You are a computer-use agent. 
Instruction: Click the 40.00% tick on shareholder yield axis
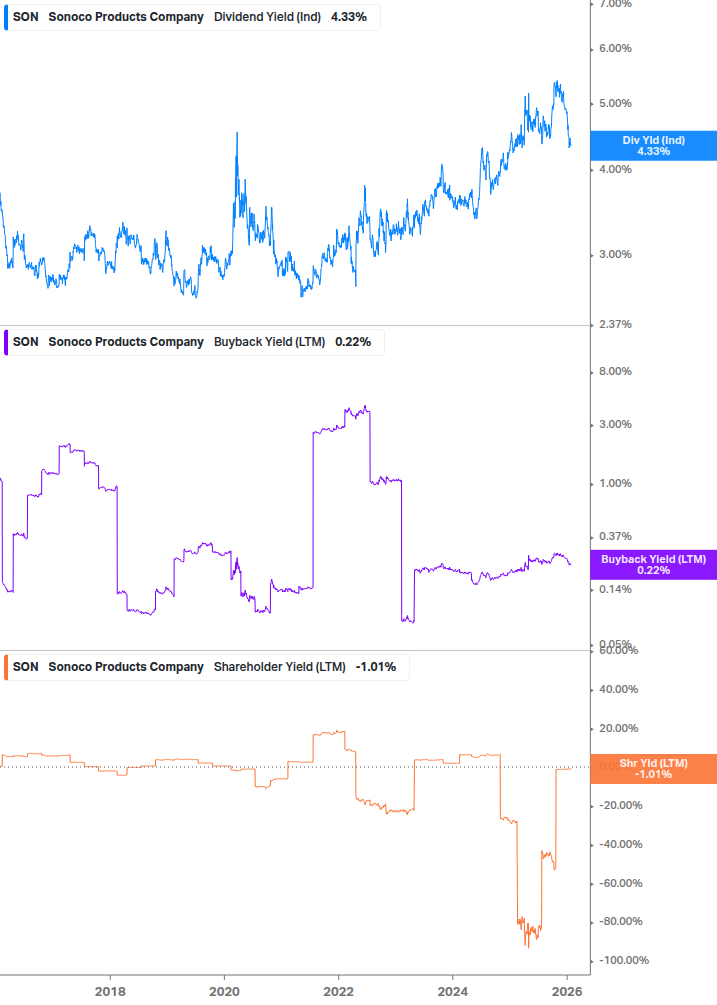[x=618, y=690]
